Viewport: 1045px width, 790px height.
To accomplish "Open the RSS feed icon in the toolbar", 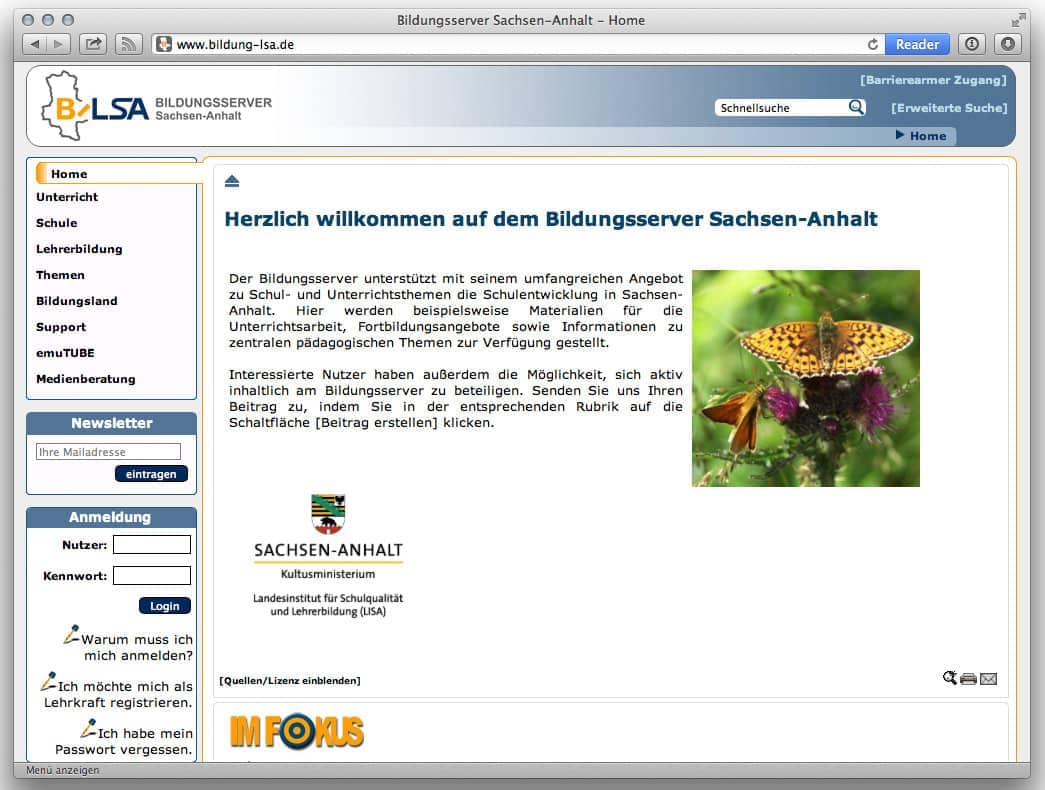I will click(x=128, y=44).
